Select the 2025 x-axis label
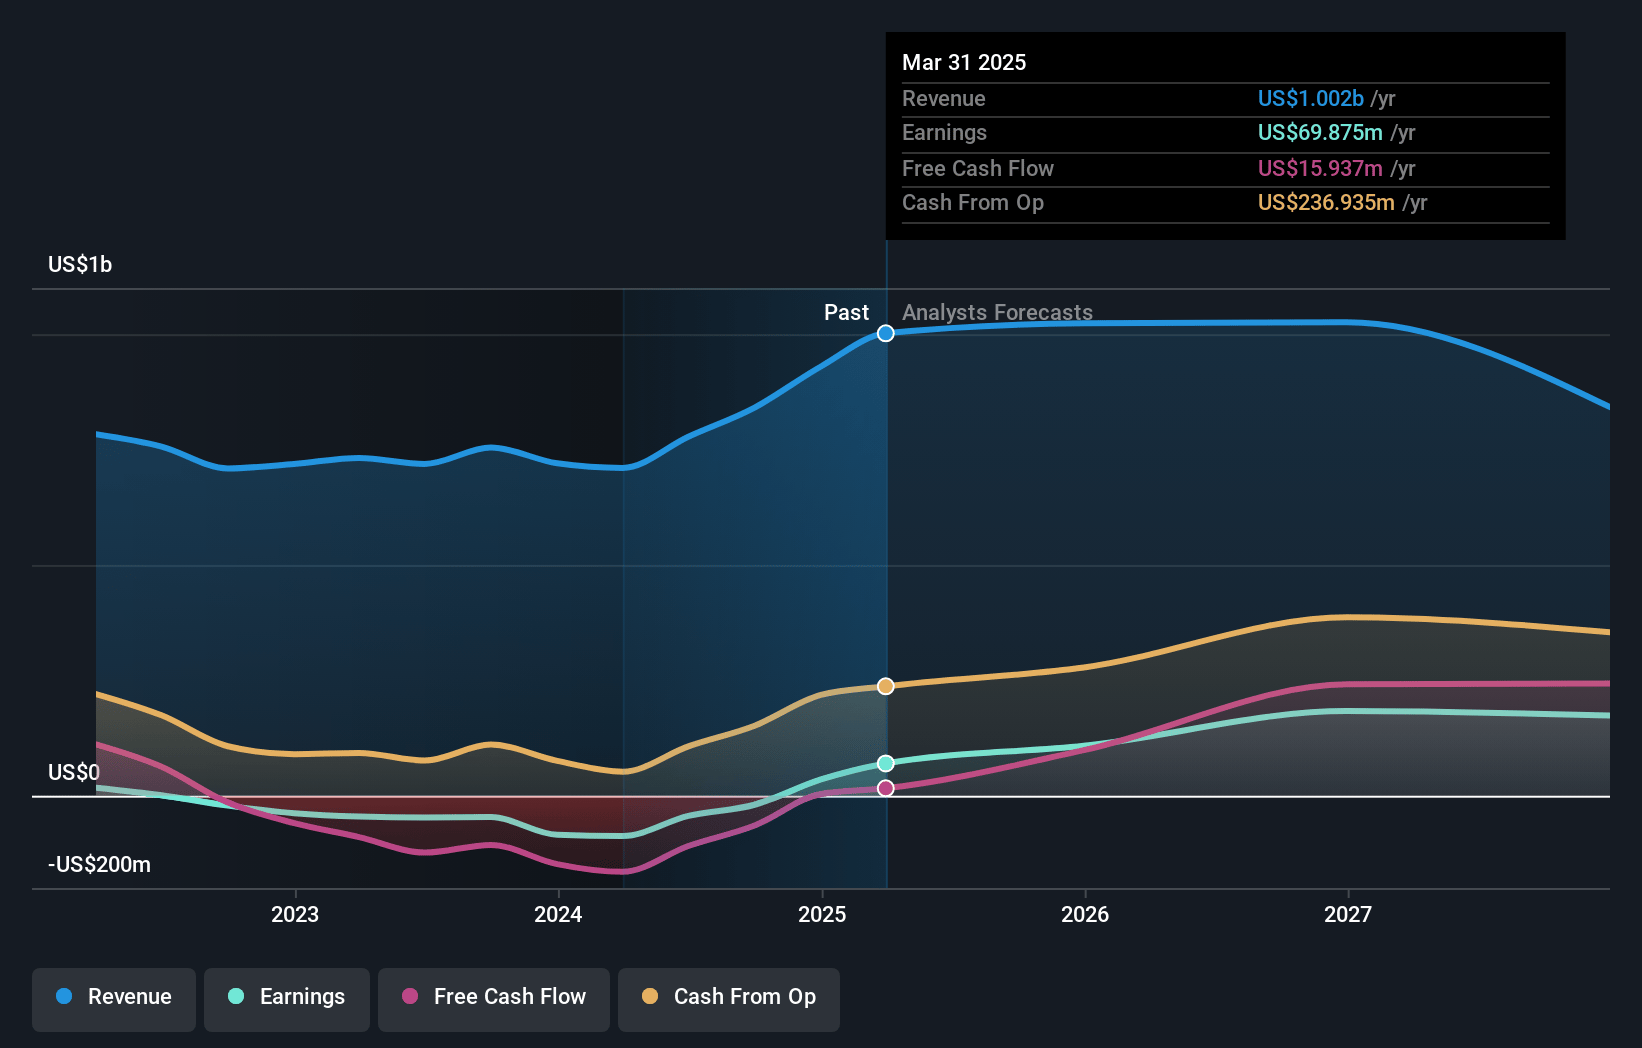 [x=822, y=914]
